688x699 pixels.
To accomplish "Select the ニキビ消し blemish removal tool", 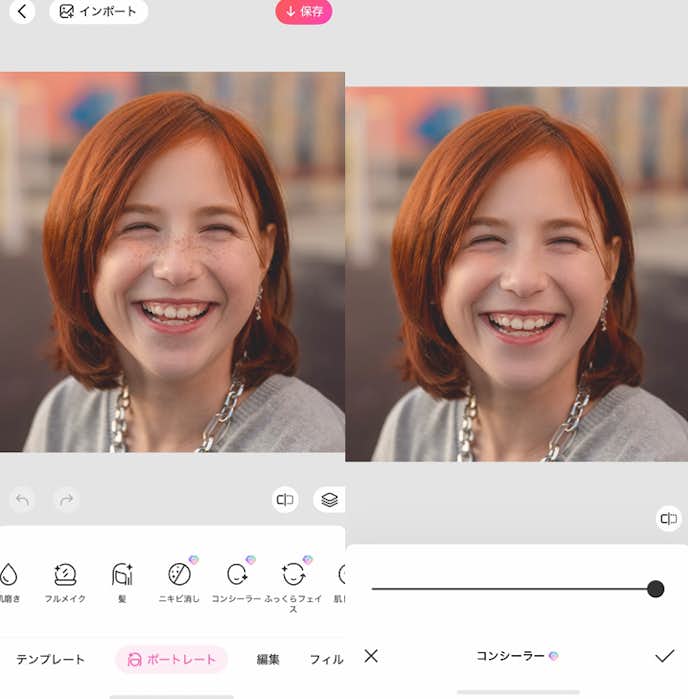I will pyautogui.click(x=179, y=582).
